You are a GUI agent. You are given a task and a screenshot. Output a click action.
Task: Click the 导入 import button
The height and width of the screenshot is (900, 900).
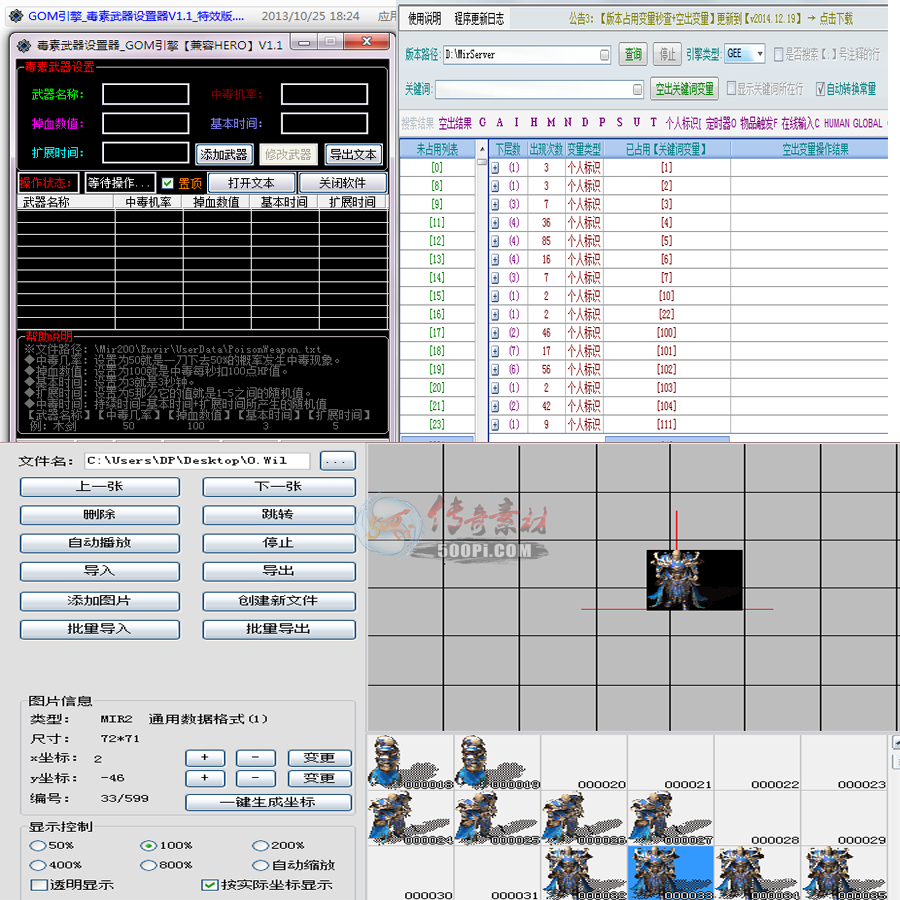100,571
